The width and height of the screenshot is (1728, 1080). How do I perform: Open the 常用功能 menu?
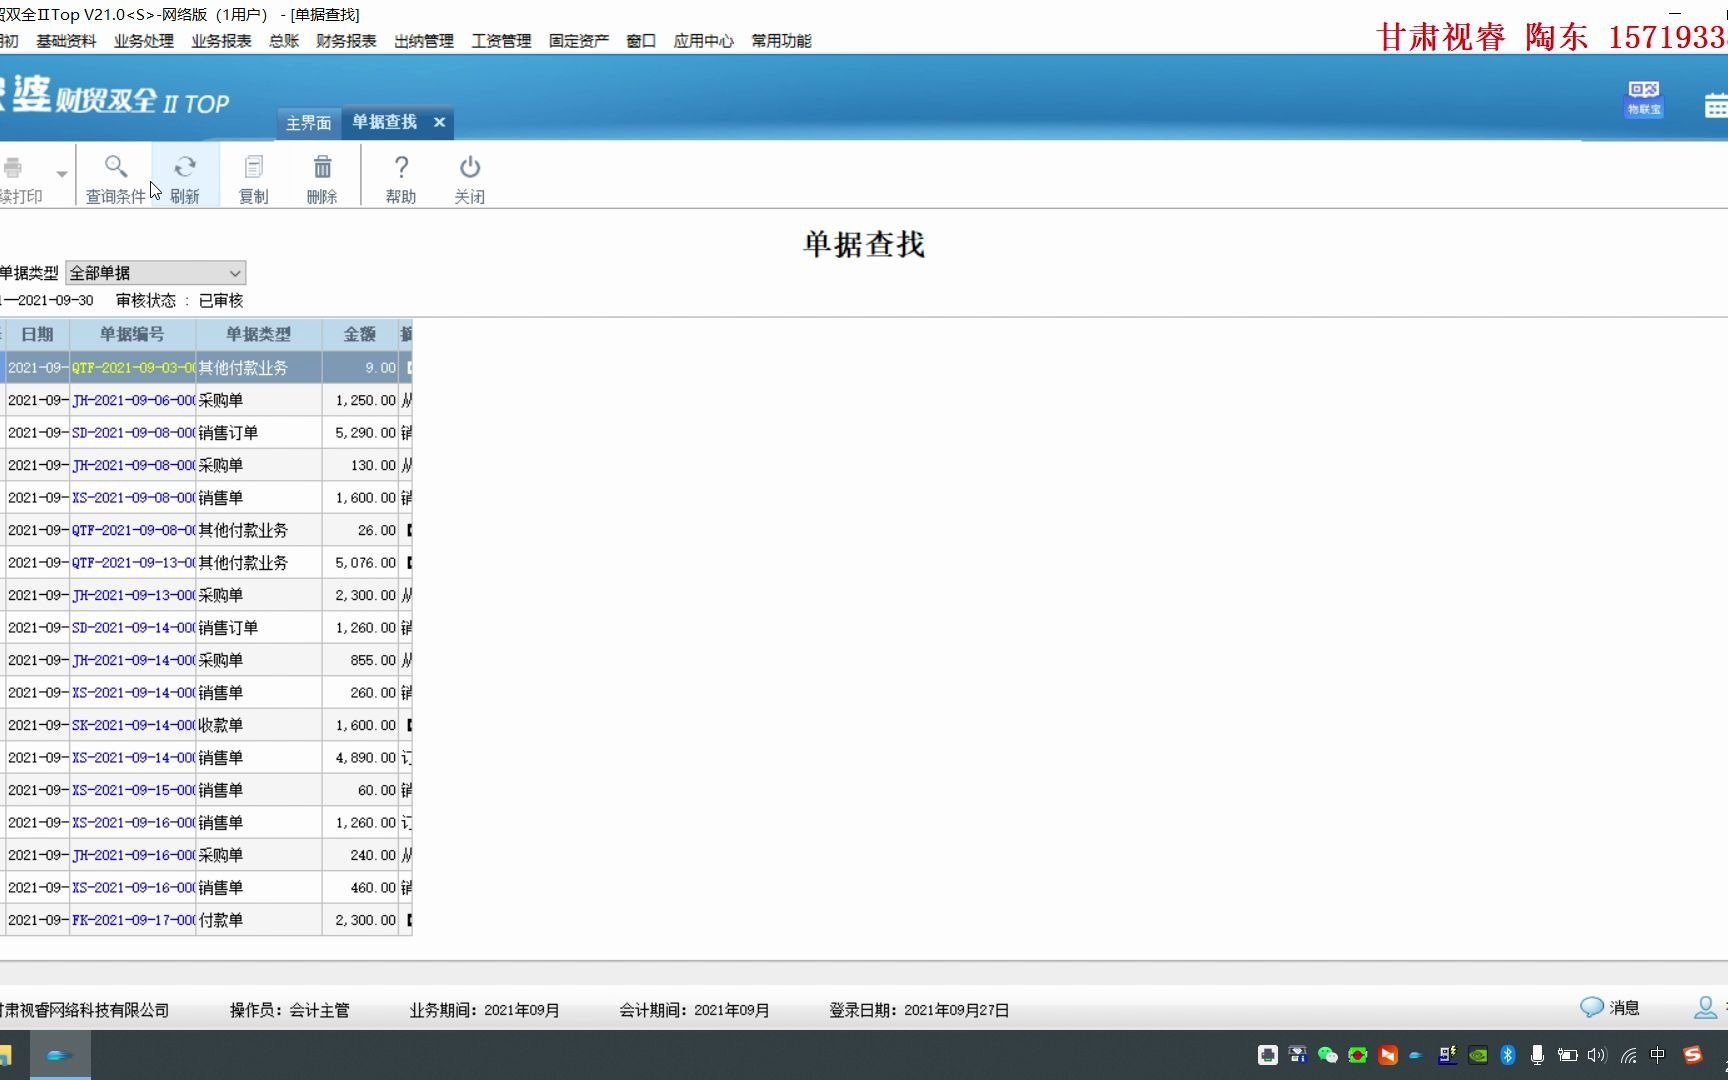point(781,41)
